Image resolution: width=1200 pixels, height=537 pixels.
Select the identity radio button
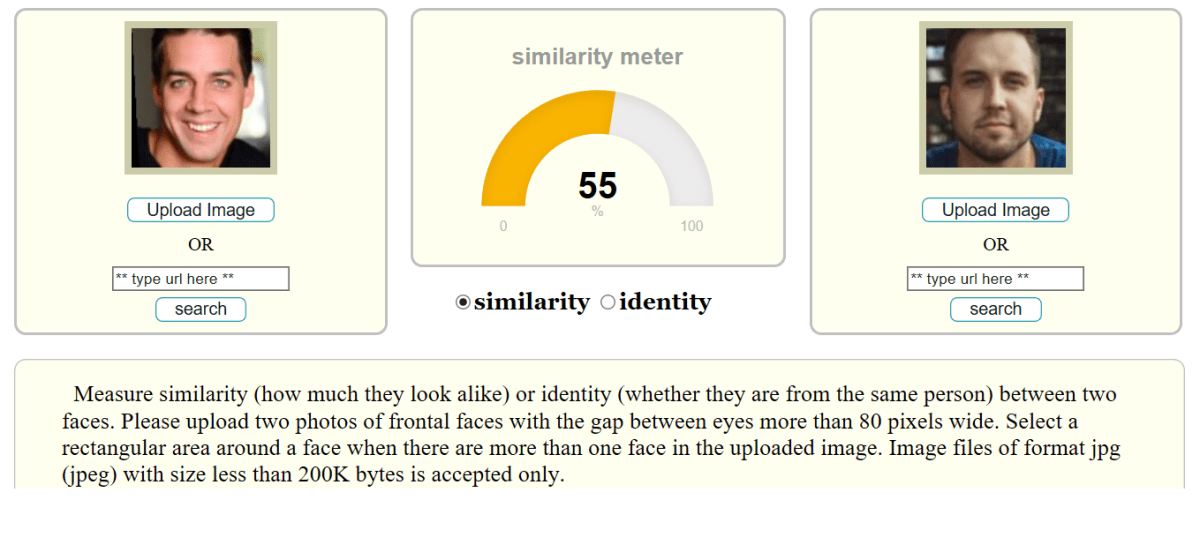pos(608,302)
